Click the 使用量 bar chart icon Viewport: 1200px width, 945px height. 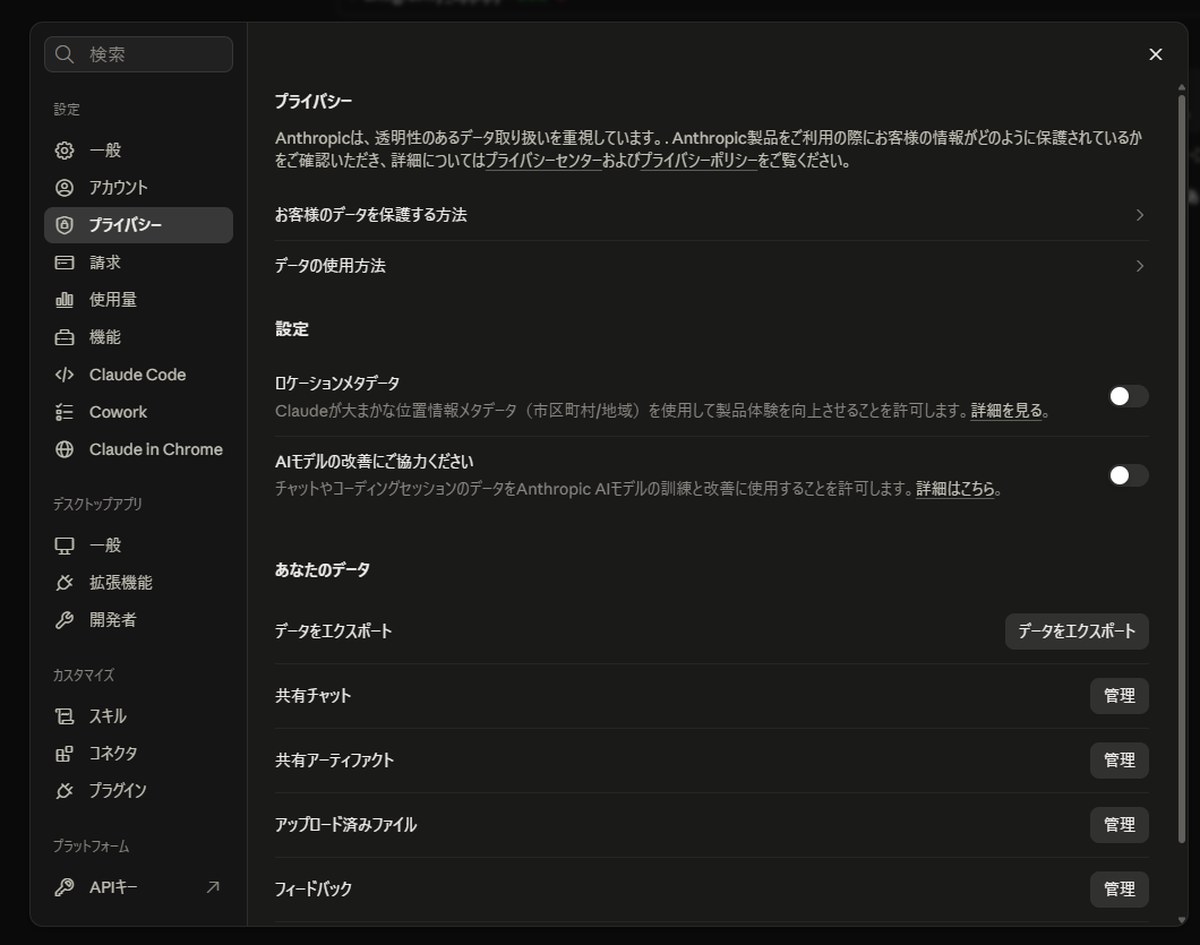[x=65, y=299]
